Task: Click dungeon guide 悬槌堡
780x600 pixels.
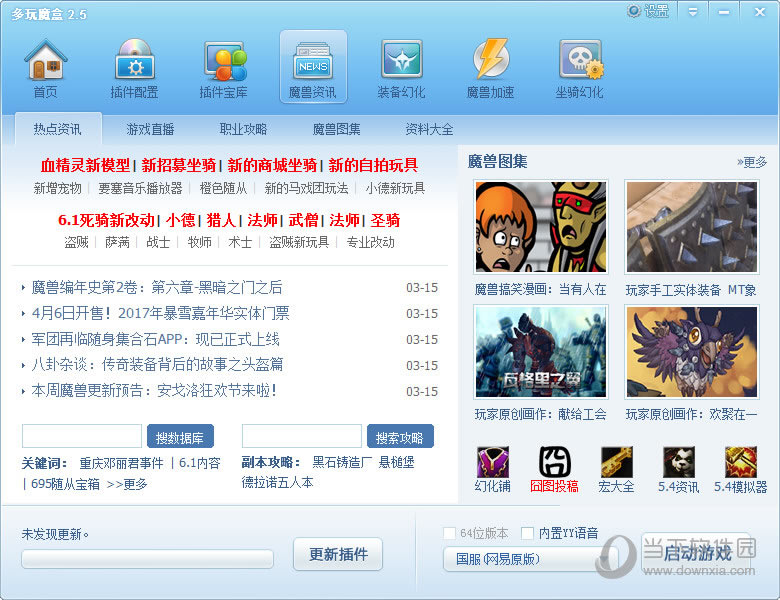Action: tap(396, 462)
